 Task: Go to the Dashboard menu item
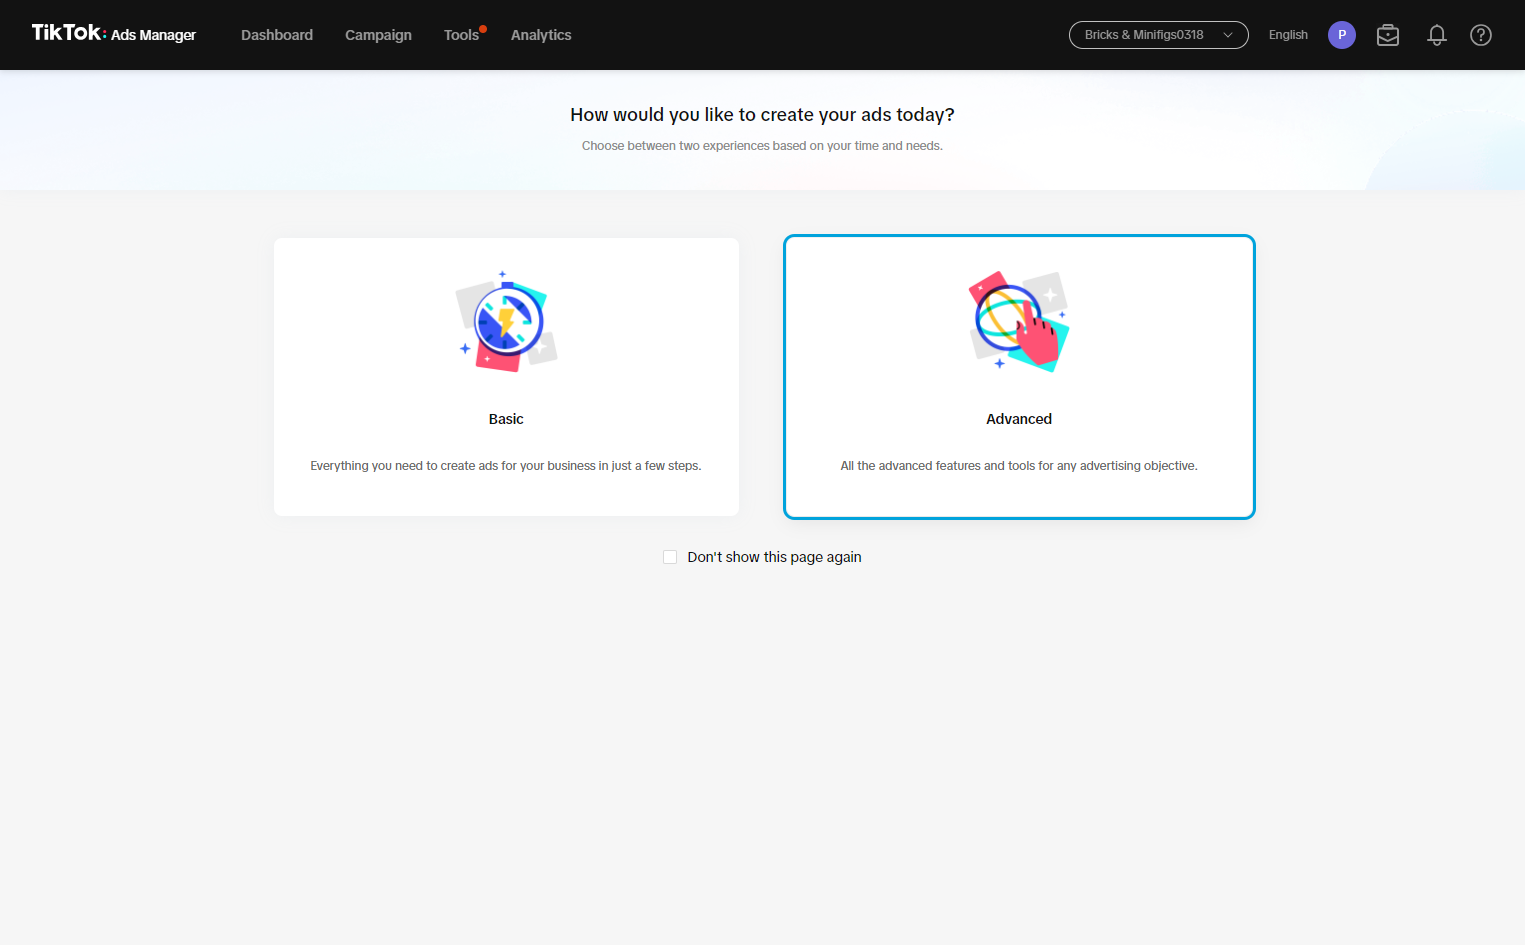click(277, 35)
